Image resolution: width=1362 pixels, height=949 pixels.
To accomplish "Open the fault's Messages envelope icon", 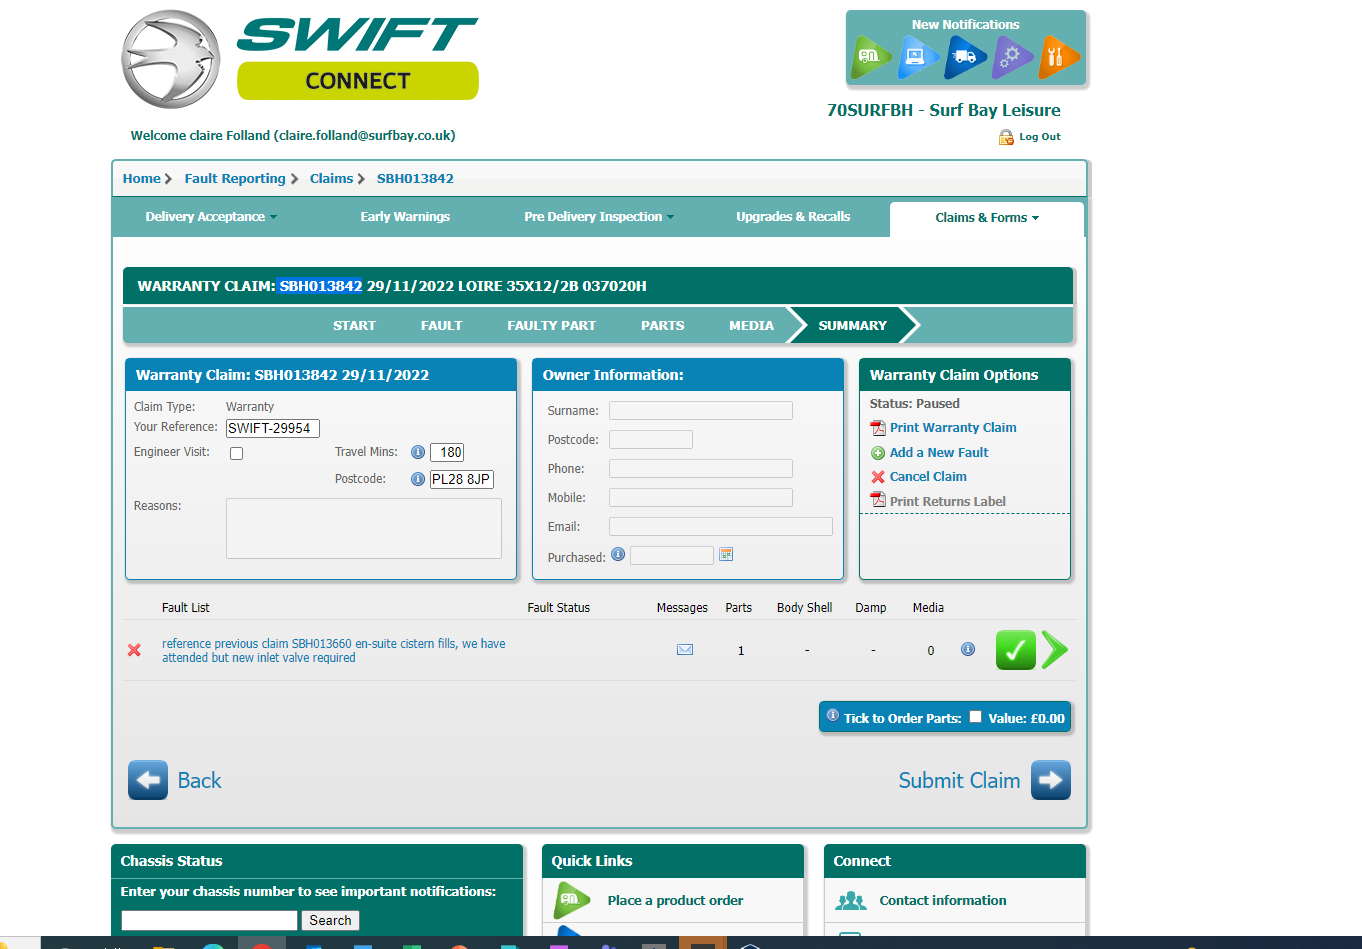I will click(x=685, y=650).
